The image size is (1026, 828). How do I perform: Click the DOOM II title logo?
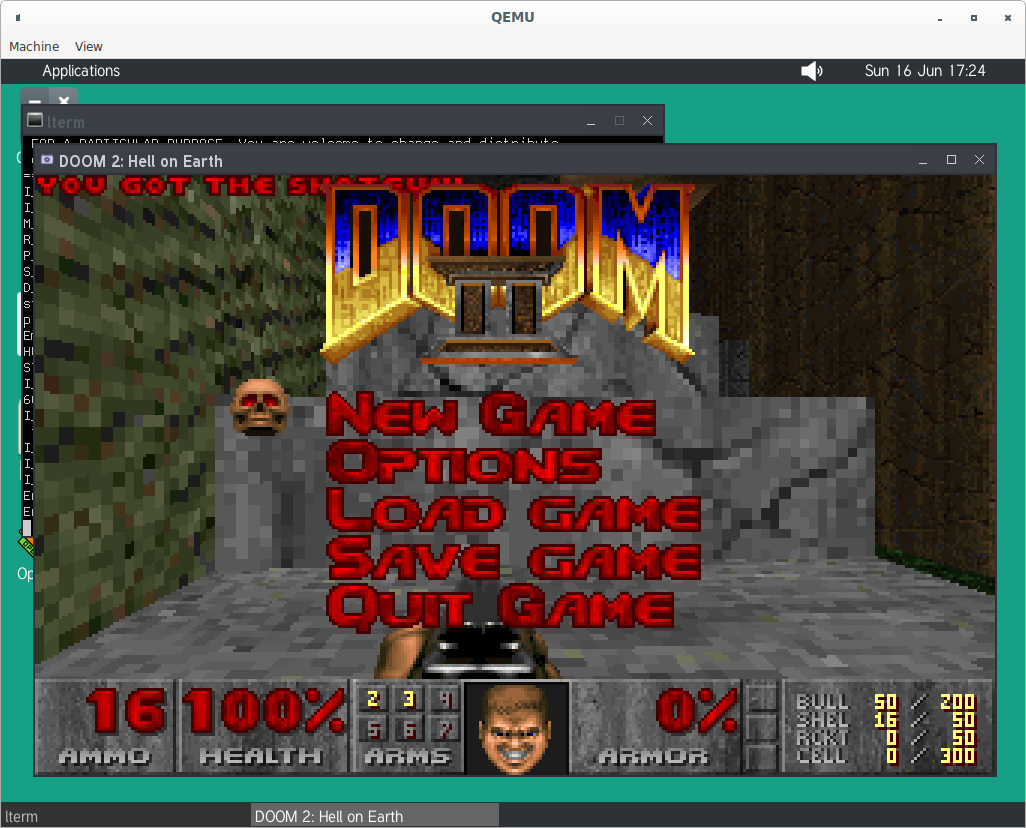point(508,273)
